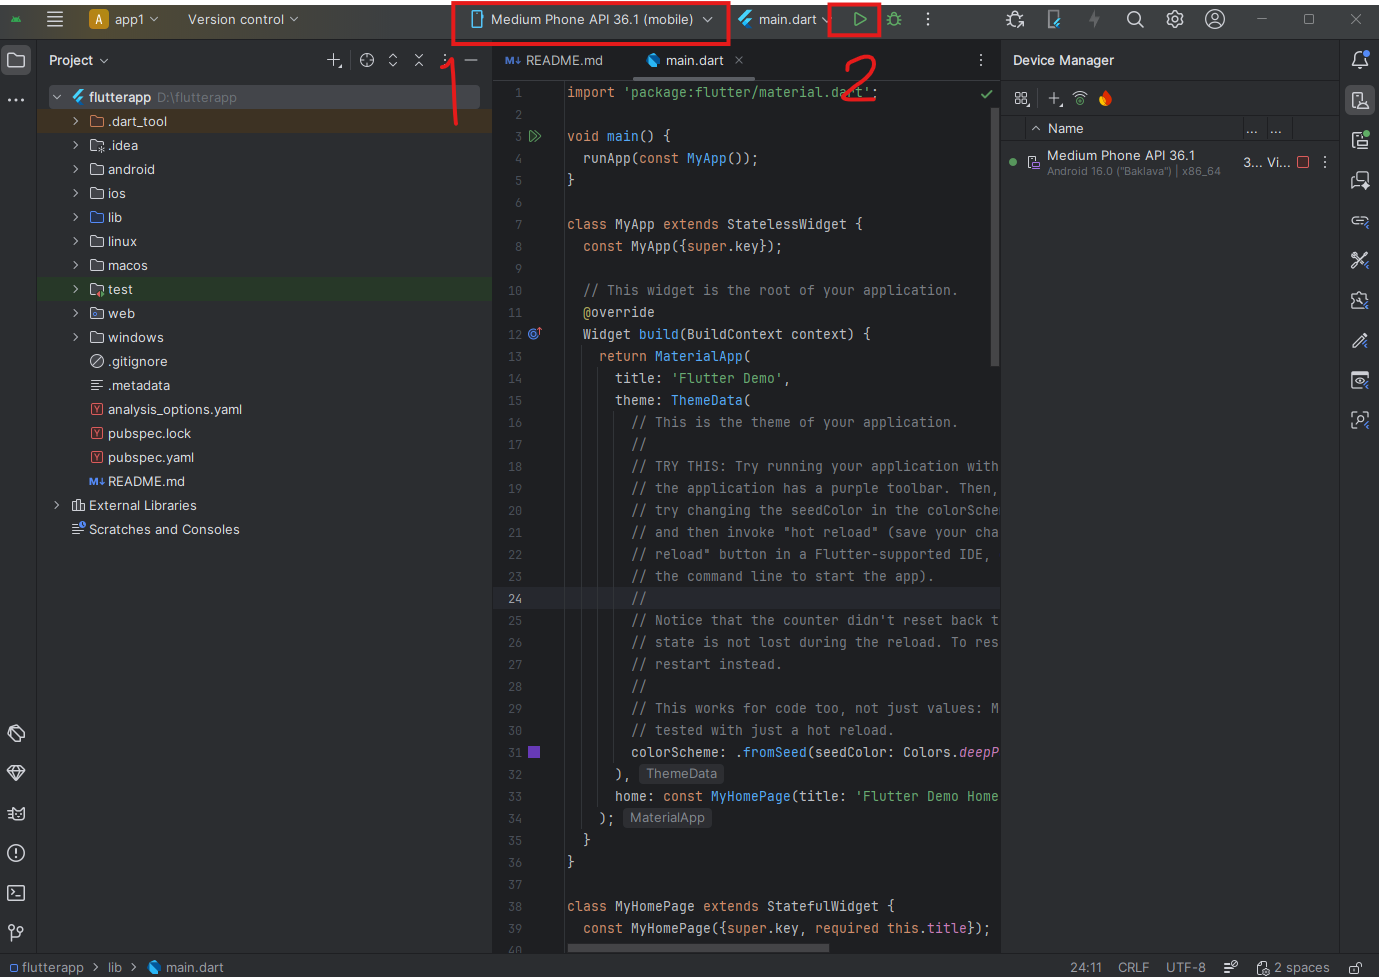Viewport: 1379px width, 977px height.
Task: Expand the android folder node
Action: click(75, 169)
